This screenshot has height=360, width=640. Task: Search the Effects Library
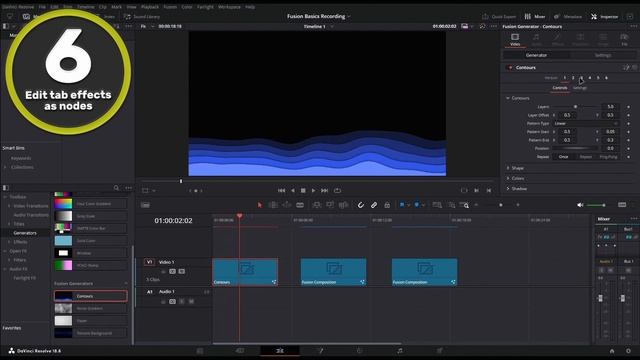116,188
